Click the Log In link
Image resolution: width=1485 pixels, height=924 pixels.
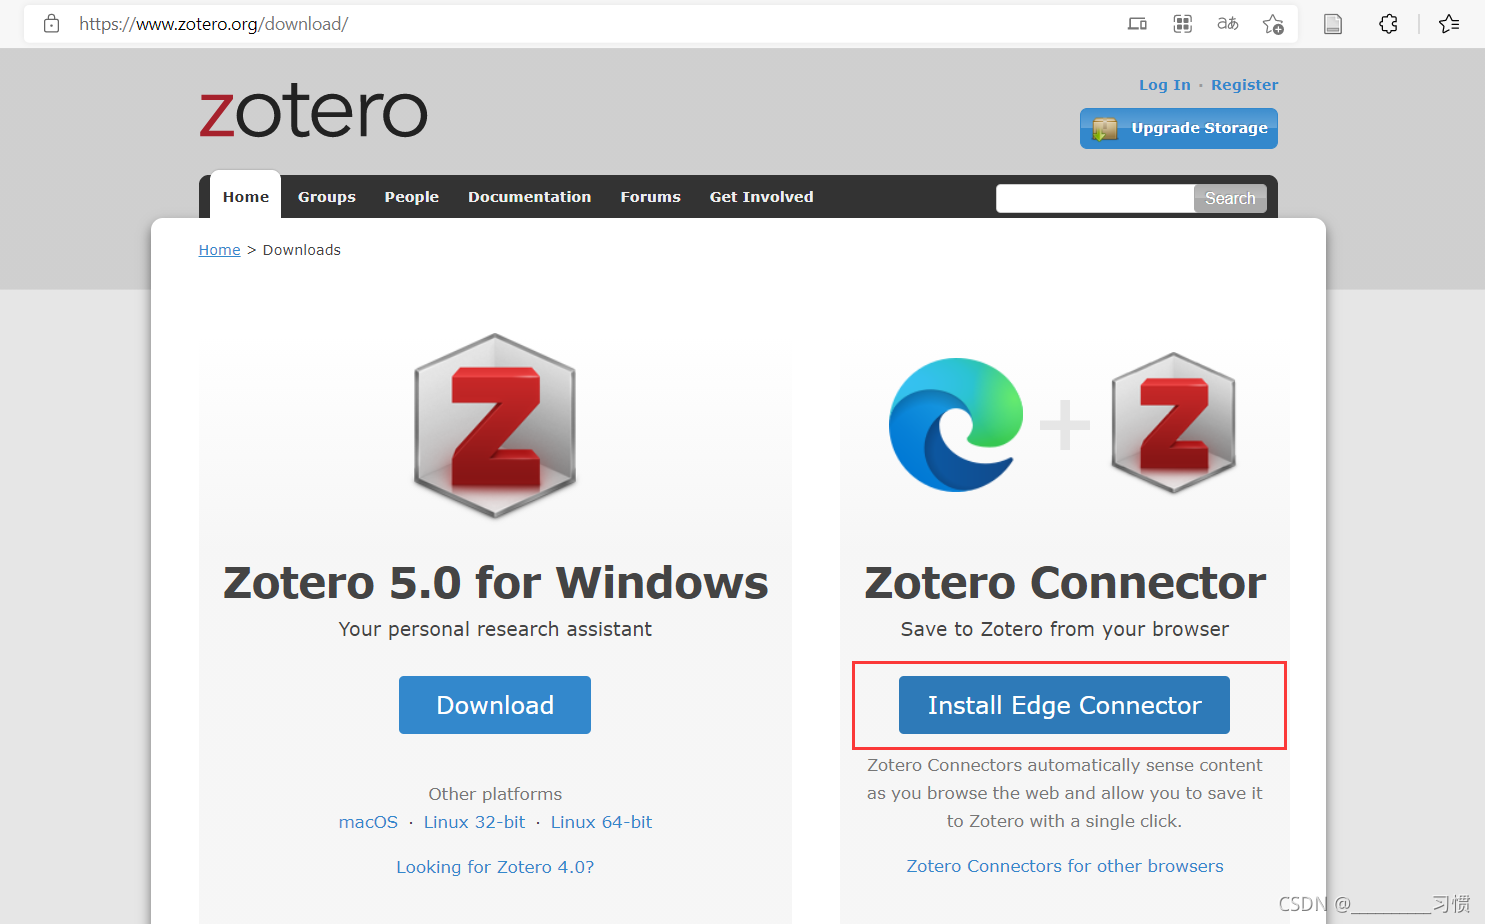pyautogui.click(x=1165, y=85)
